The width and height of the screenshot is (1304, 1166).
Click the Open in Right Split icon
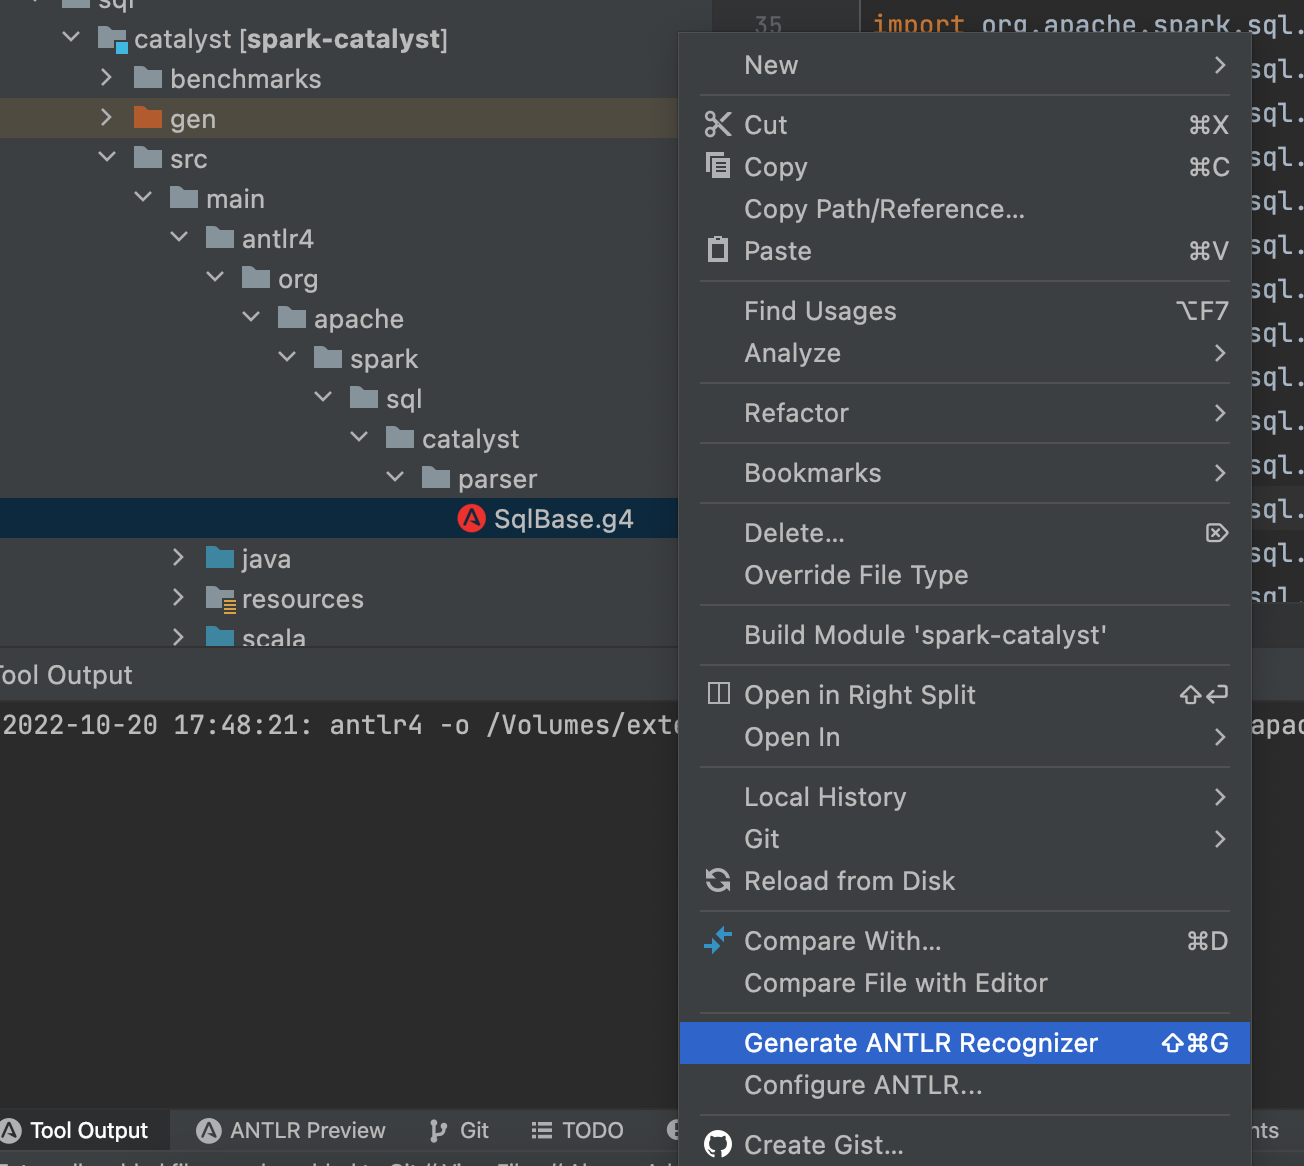coord(718,694)
